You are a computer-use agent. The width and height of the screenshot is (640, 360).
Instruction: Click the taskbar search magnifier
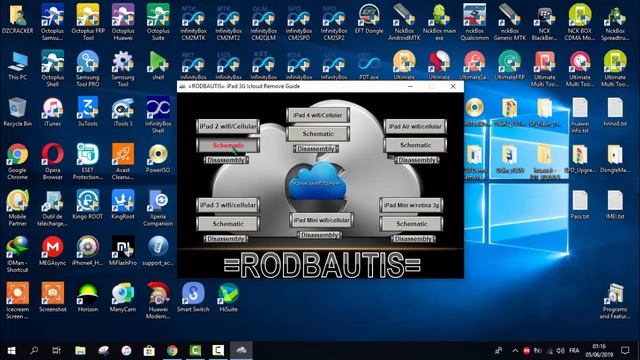coord(34,350)
